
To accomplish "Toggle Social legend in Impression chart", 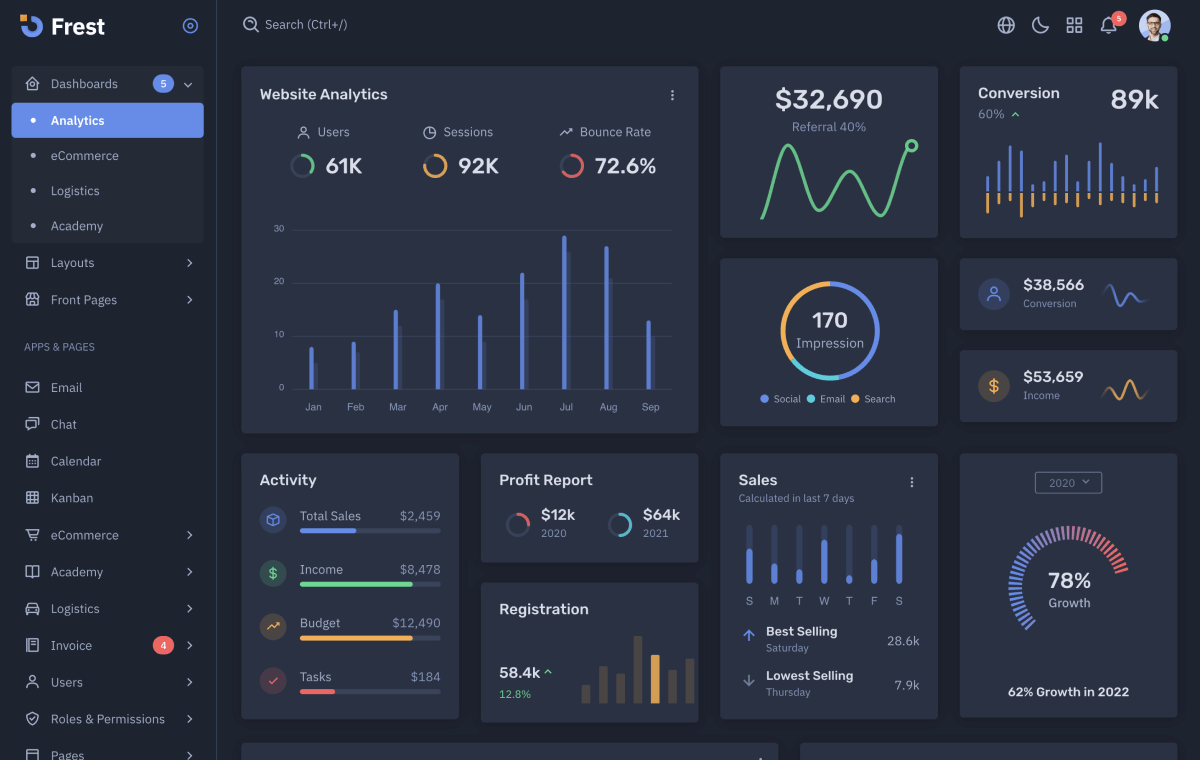I will click(780, 399).
